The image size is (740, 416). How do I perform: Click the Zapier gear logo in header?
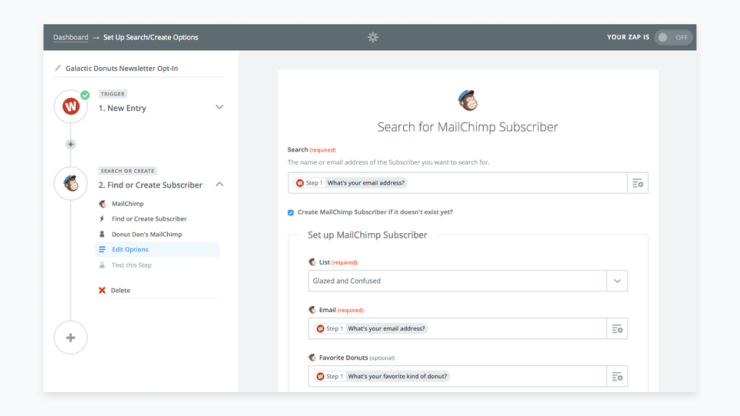click(x=373, y=37)
